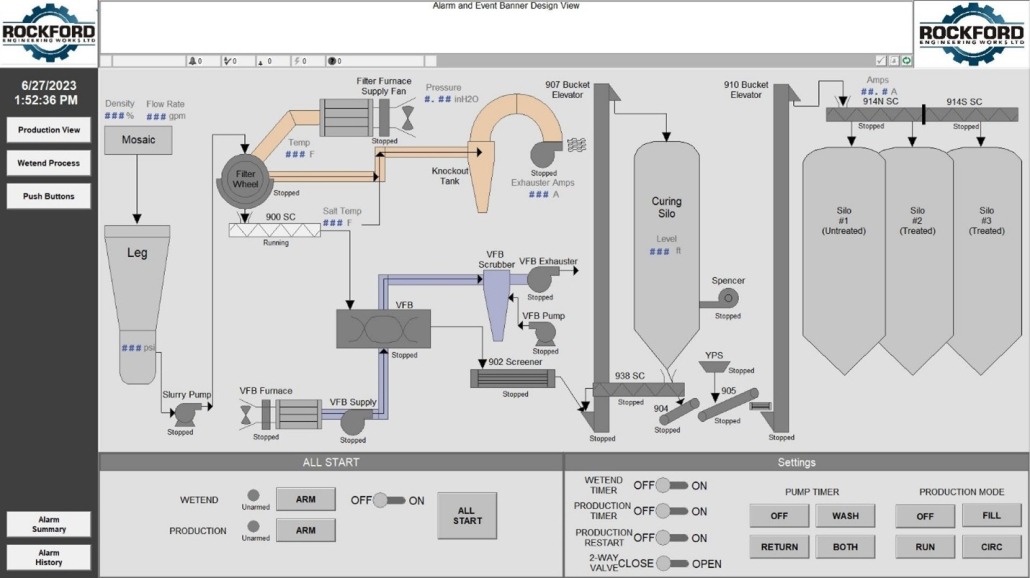The width and height of the screenshot is (1030, 578).
Task: Click the PRODUCTION Unarmed indicator light
Action: [x=253, y=526]
